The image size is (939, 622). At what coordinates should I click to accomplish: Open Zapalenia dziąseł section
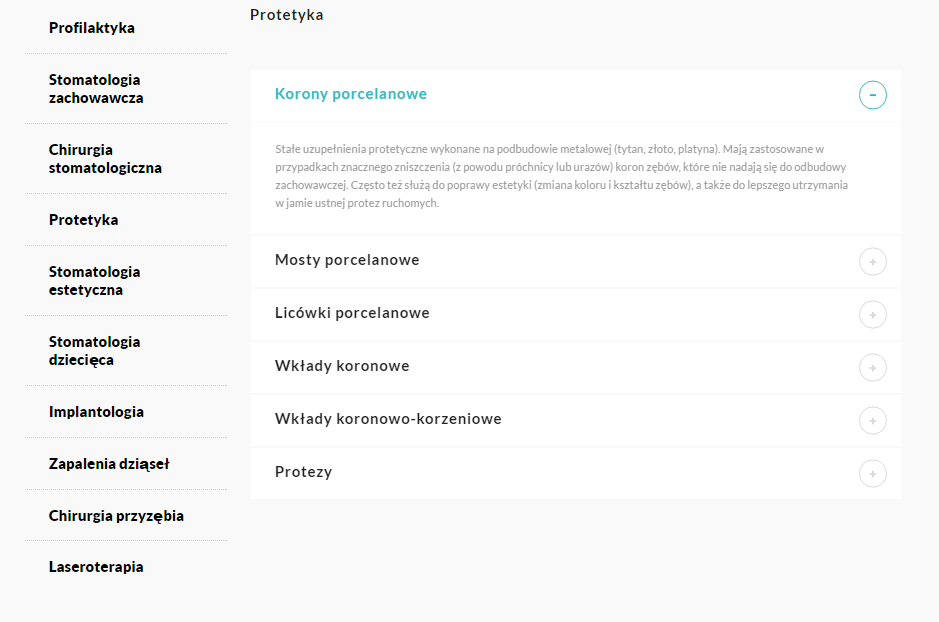[109, 464]
